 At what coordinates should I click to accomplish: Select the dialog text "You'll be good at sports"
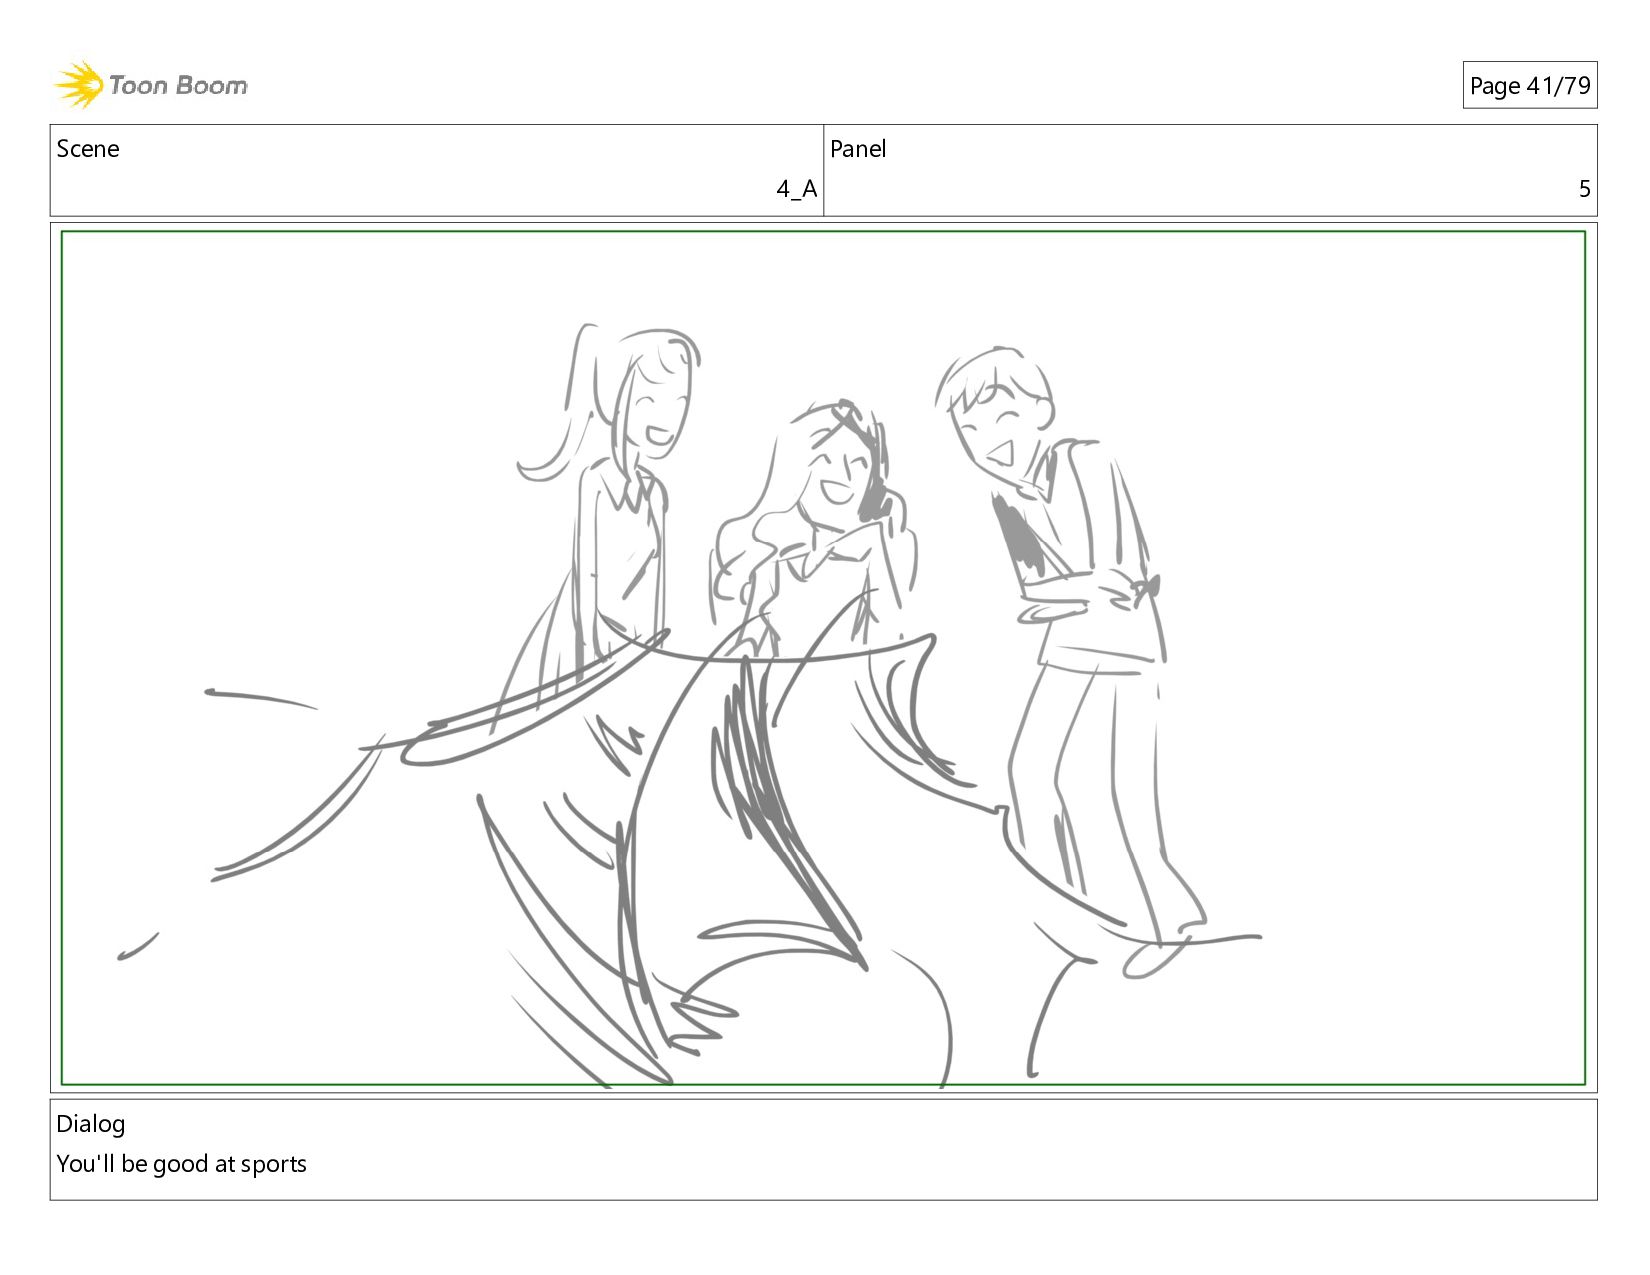181,1164
